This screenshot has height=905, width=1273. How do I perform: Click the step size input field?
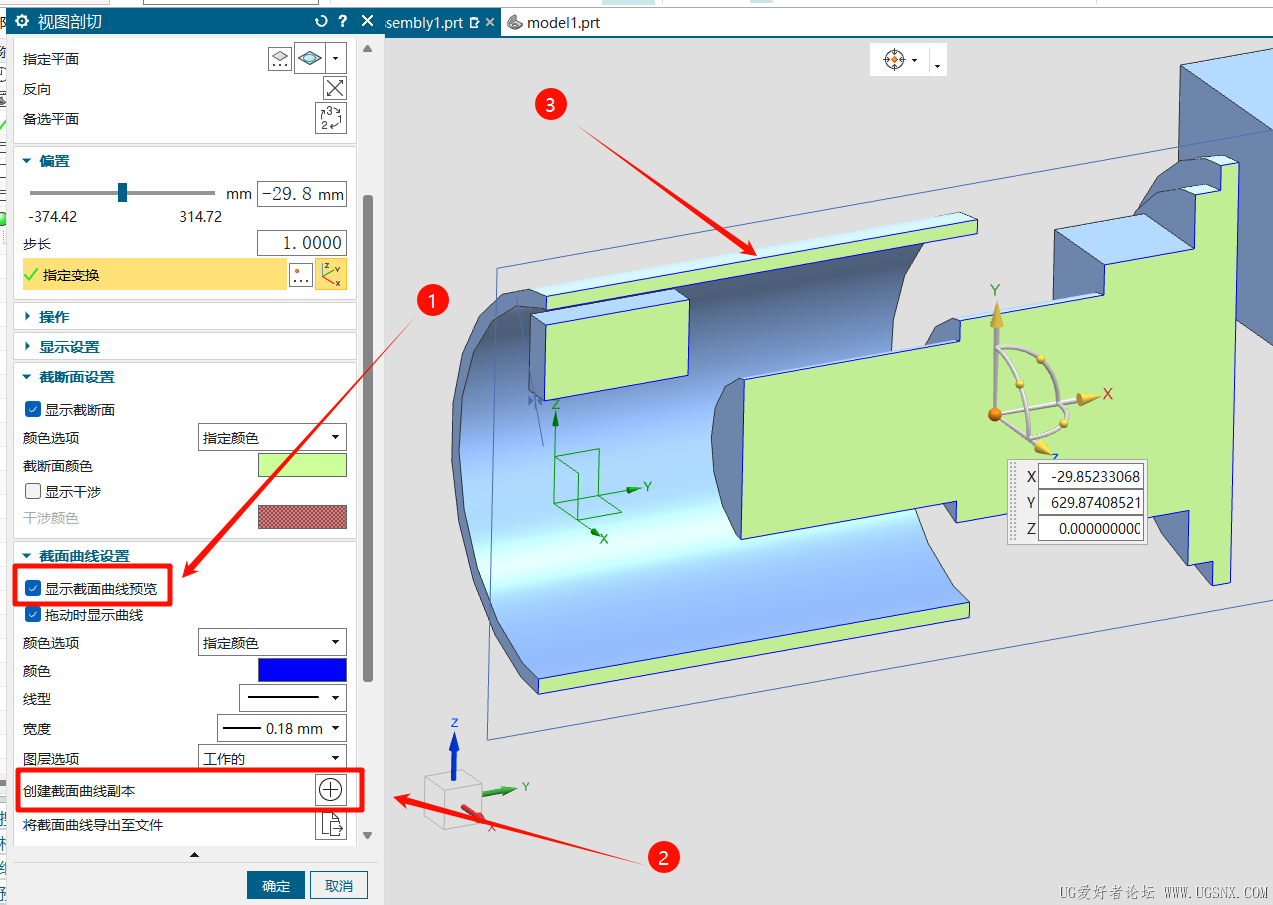click(x=301, y=243)
